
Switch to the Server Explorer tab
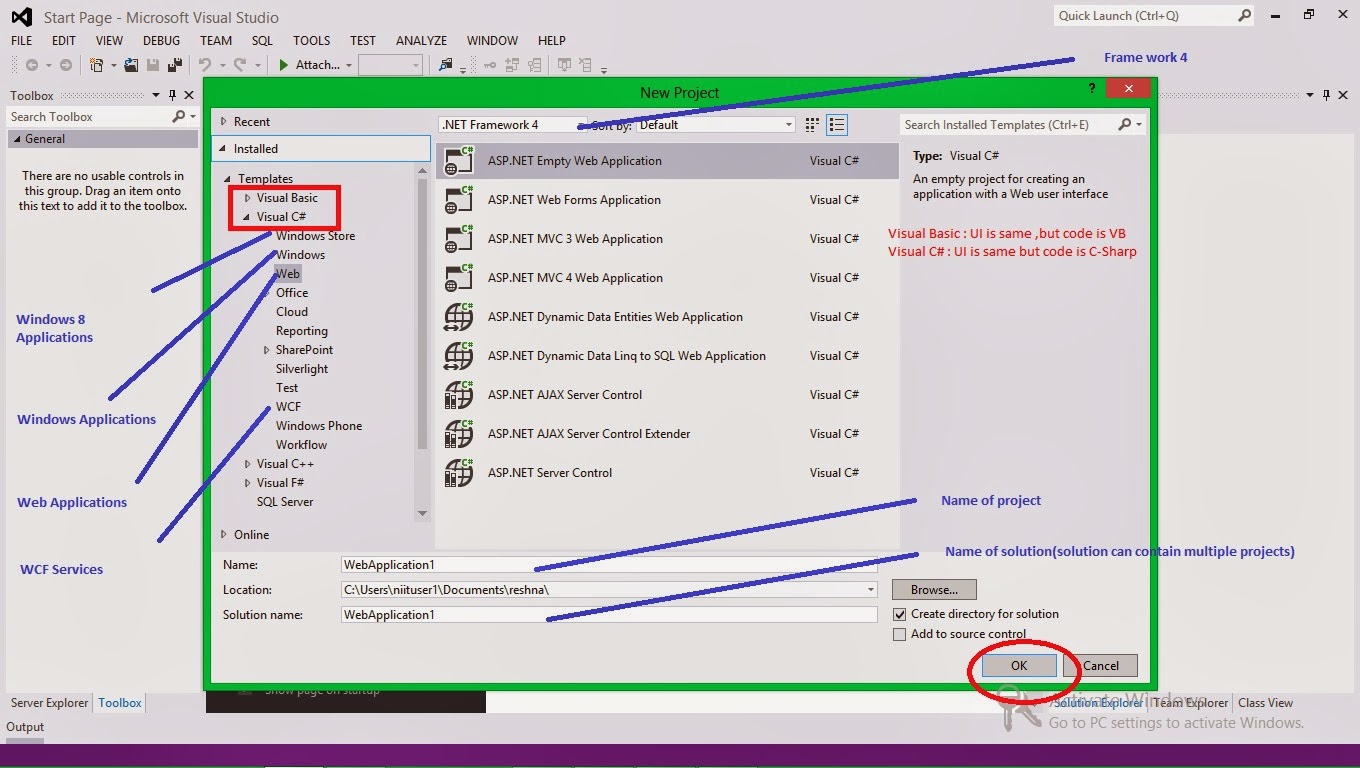point(48,703)
